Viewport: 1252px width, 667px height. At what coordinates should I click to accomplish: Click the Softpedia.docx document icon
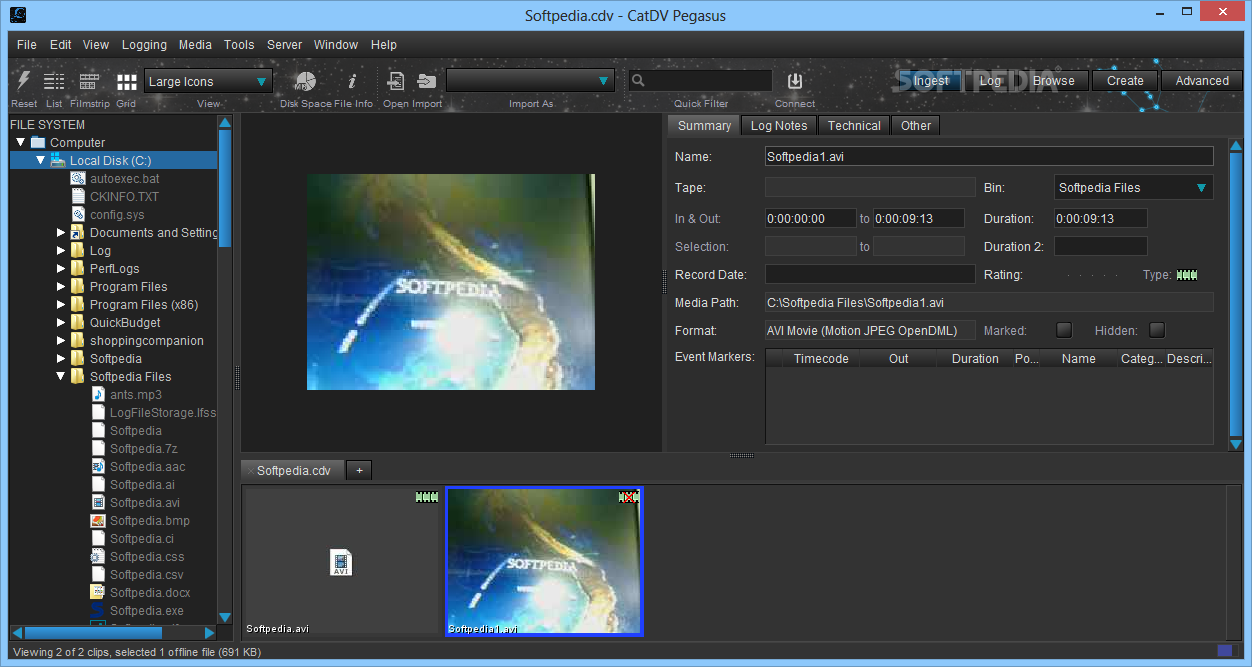(98, 592)
